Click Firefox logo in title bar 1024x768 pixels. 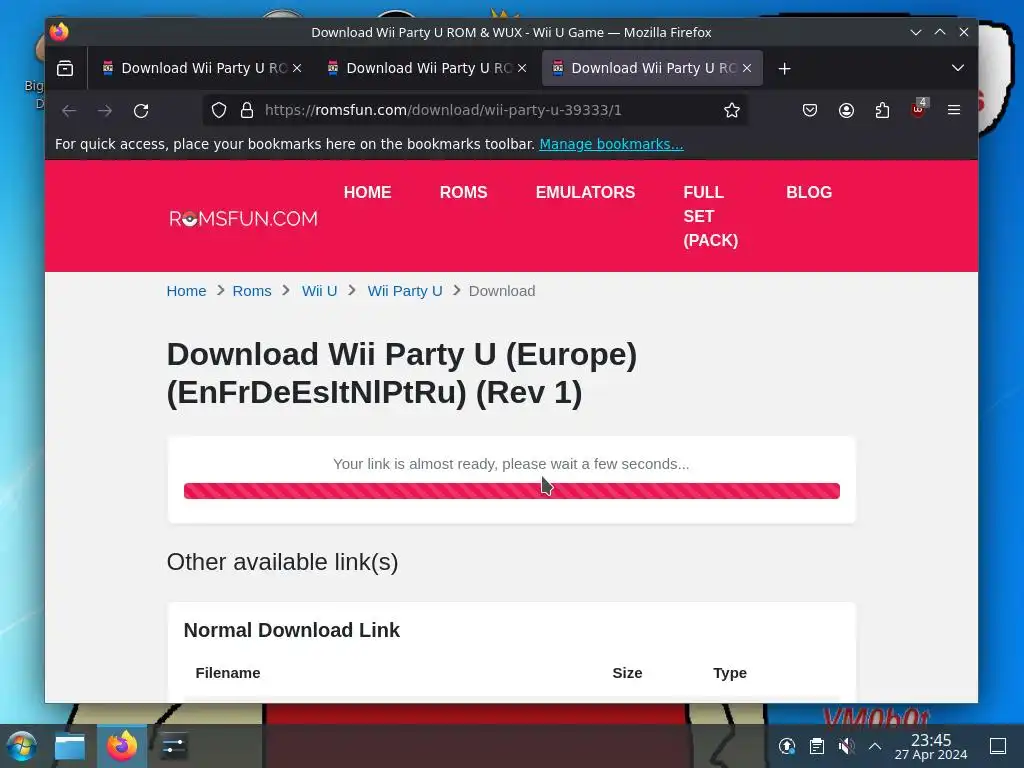[x=59, y=32]
